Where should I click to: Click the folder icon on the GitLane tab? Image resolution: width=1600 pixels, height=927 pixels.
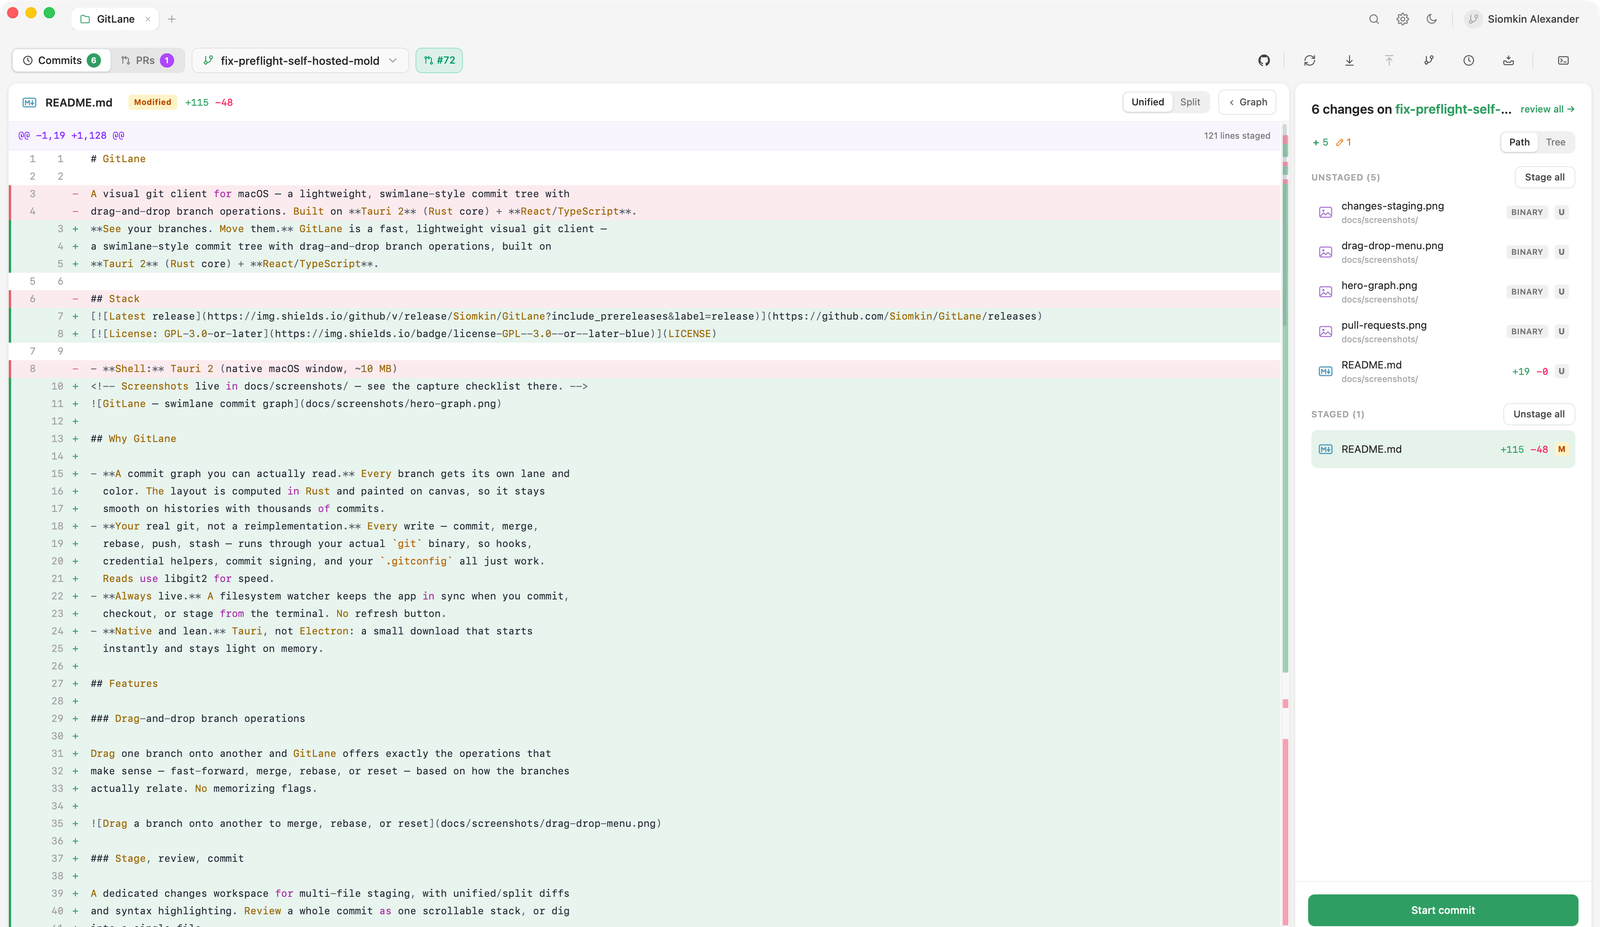click(85, 19)
